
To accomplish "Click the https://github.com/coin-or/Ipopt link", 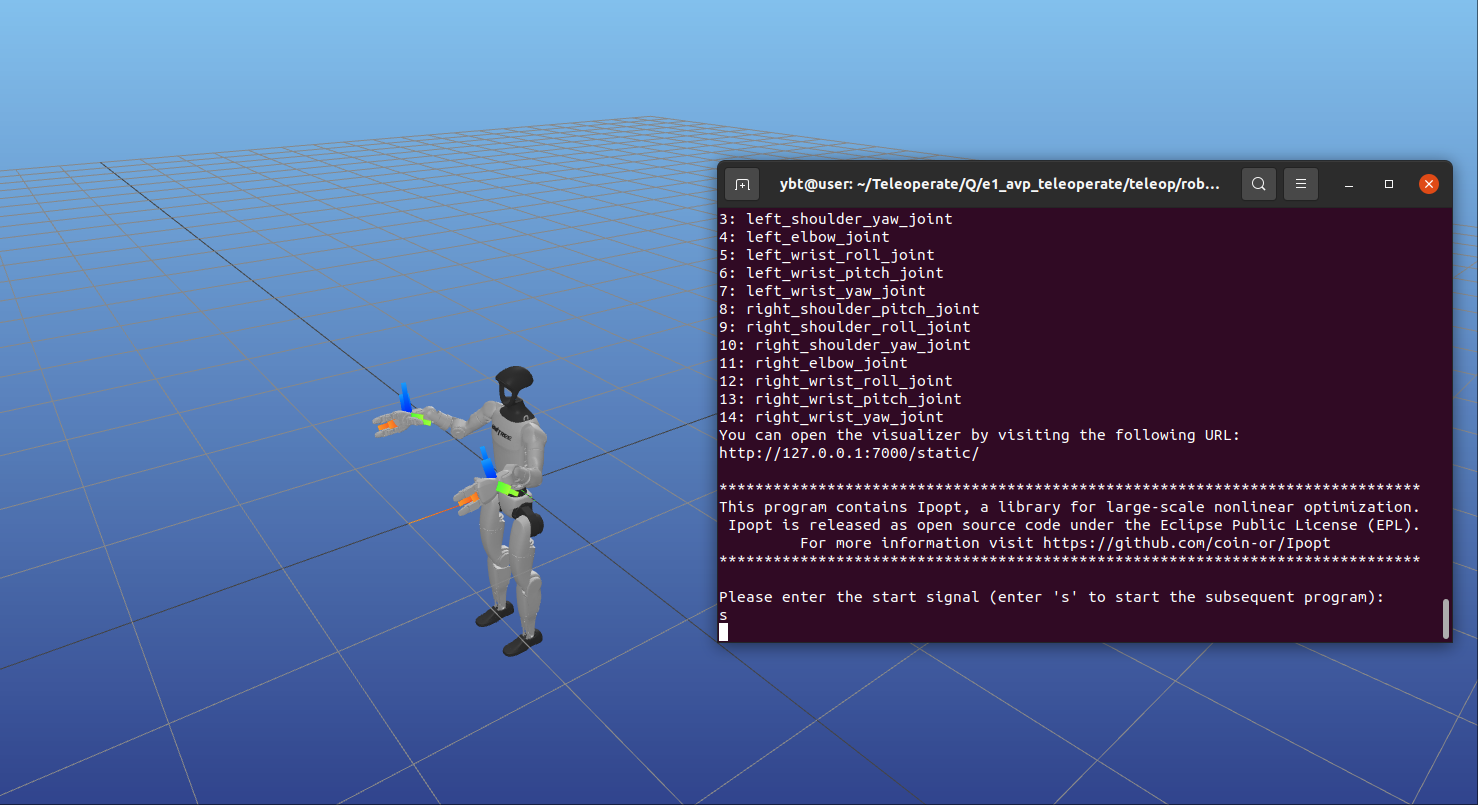I will tap(1187, 543).
